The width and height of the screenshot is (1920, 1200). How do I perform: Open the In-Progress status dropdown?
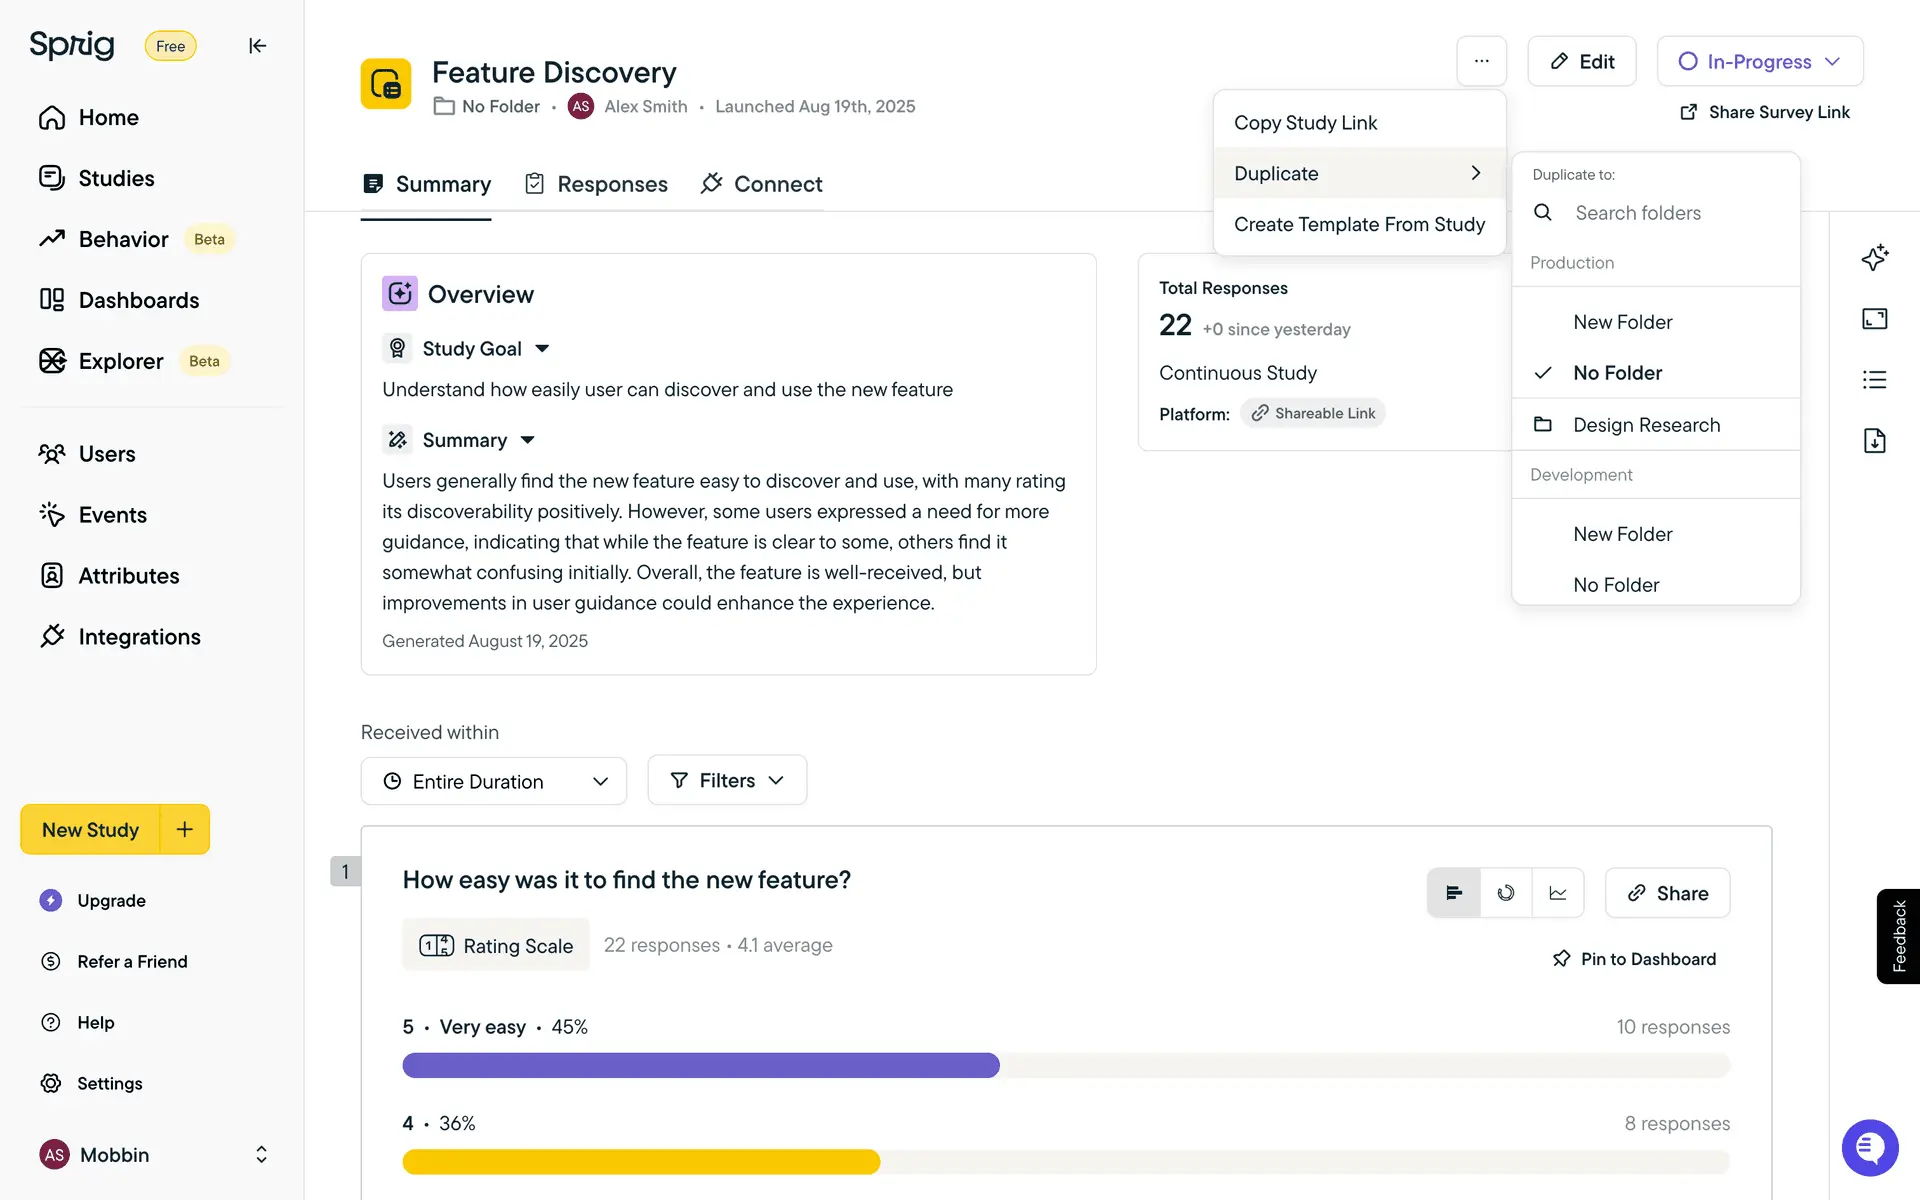point(1759,62)
